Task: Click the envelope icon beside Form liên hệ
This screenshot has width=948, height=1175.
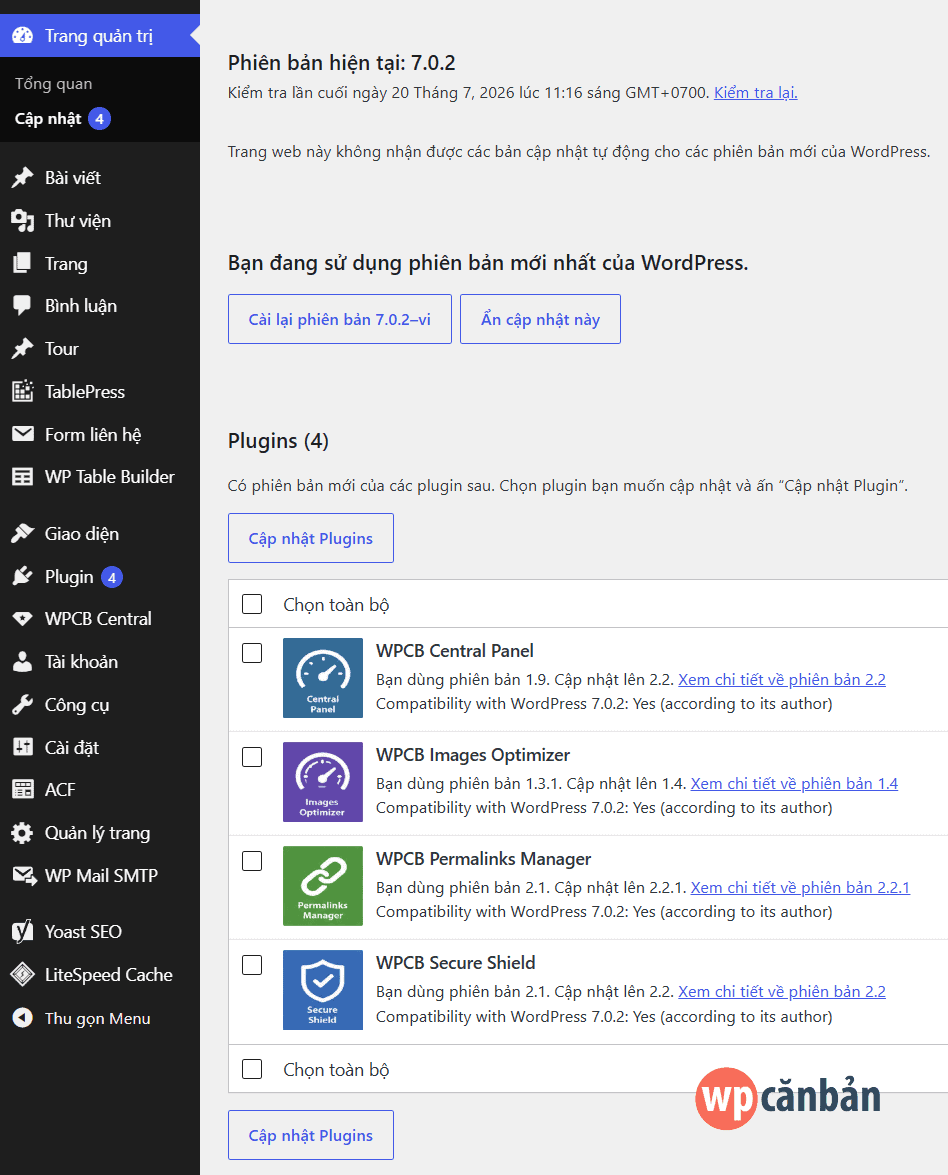Action: pyautogui.click(x=22, y=434)
